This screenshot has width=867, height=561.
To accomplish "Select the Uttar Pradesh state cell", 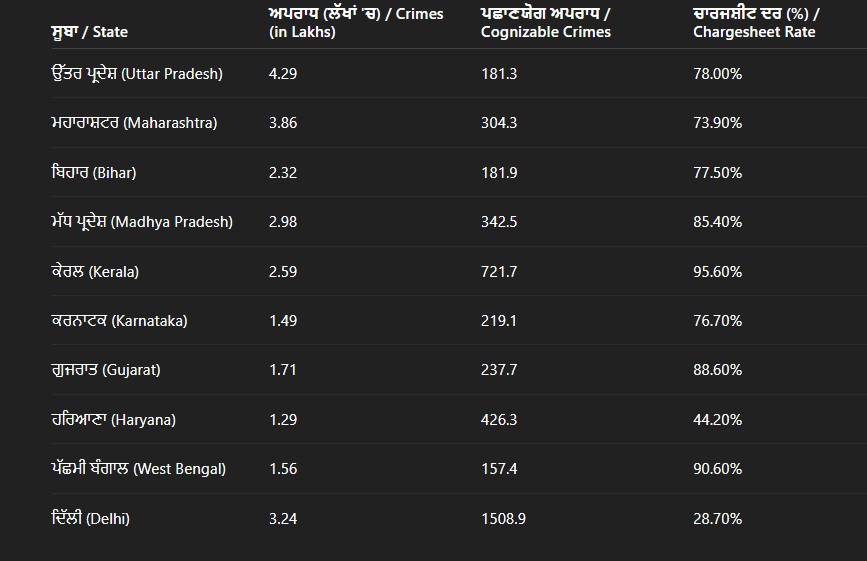I will click(x=137, y=74).
